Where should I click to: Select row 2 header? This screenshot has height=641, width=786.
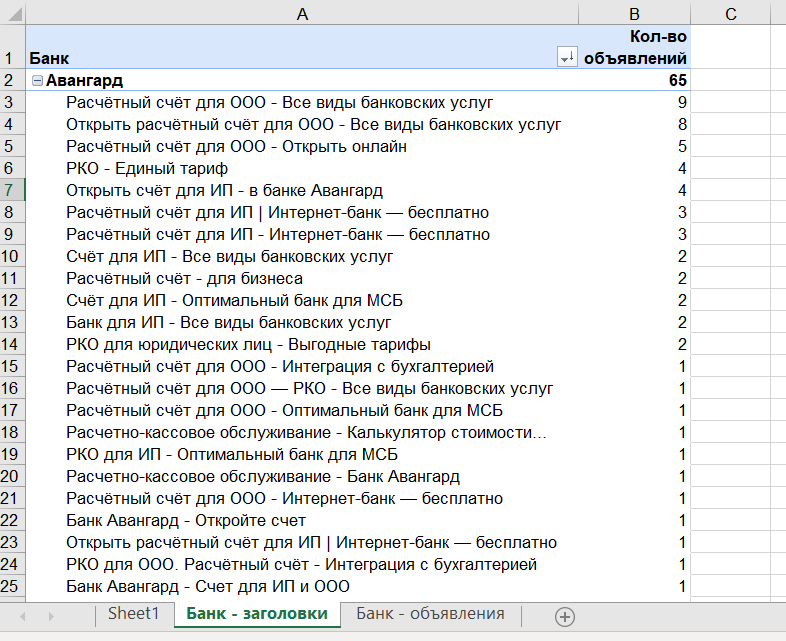(13, 80)
